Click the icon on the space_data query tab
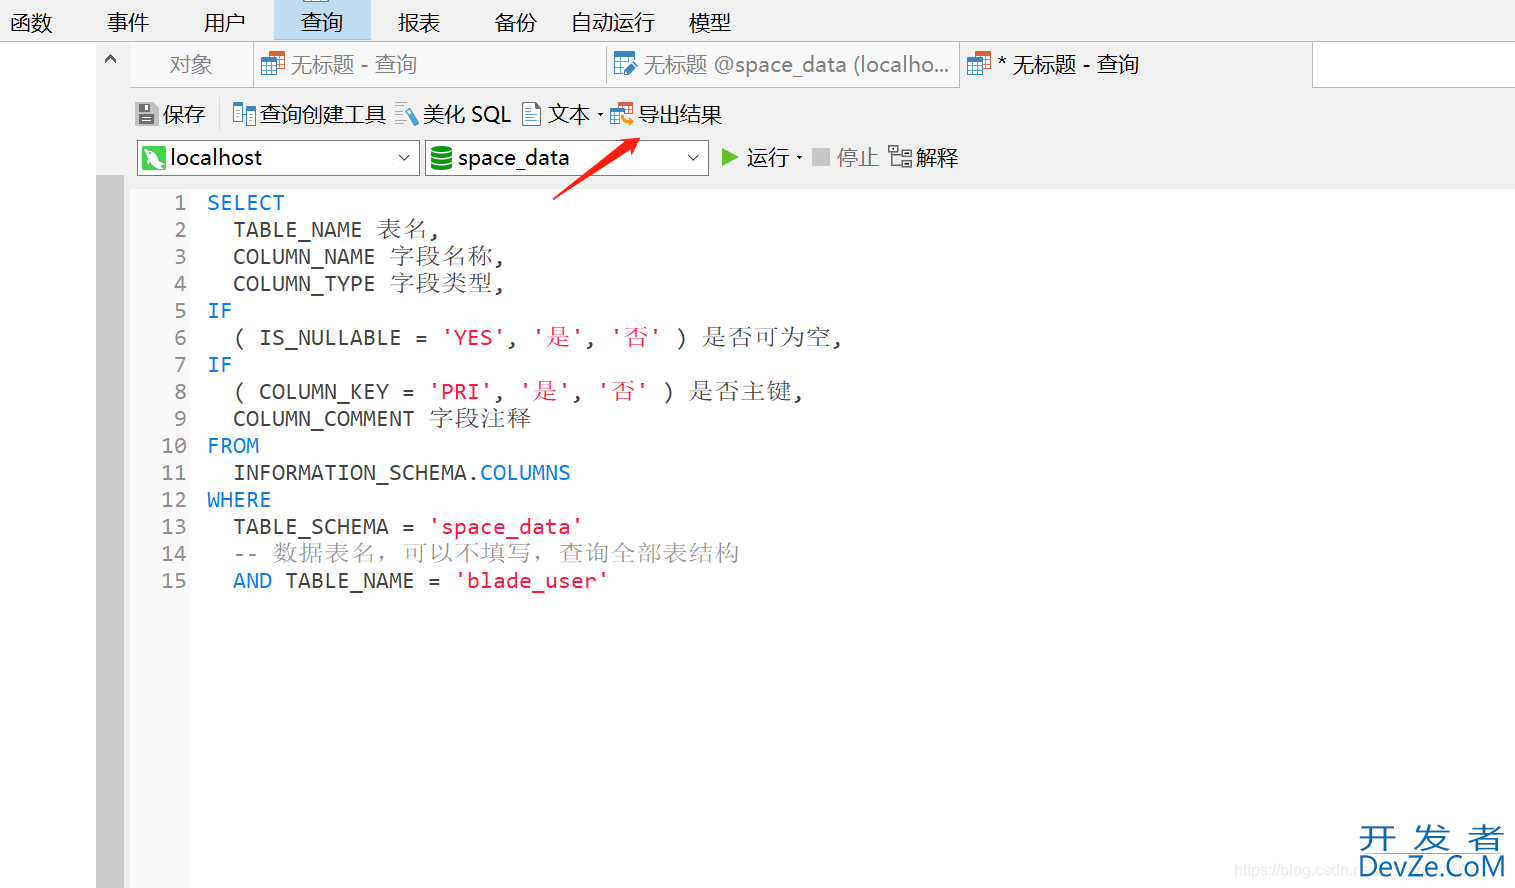1515x888 pixels. point(625,64)
